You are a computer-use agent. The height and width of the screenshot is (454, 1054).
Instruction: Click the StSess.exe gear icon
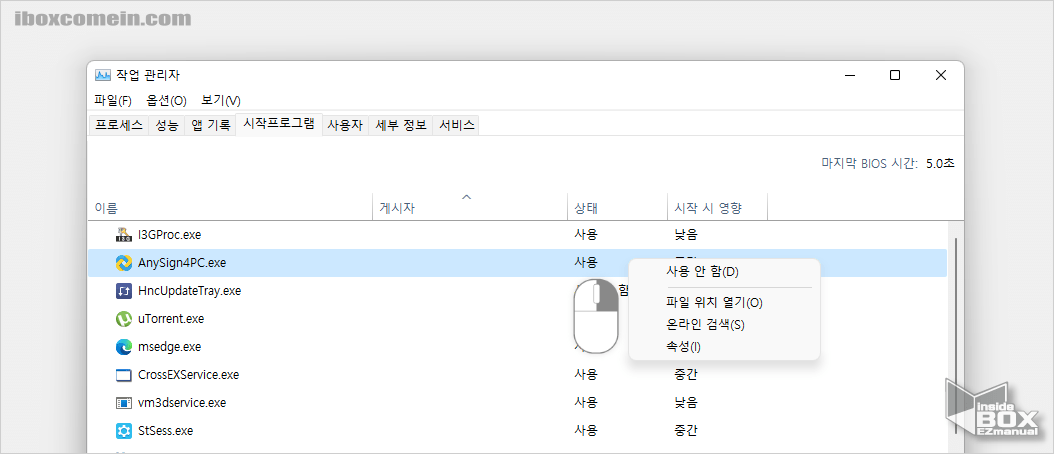pos(124,430)
